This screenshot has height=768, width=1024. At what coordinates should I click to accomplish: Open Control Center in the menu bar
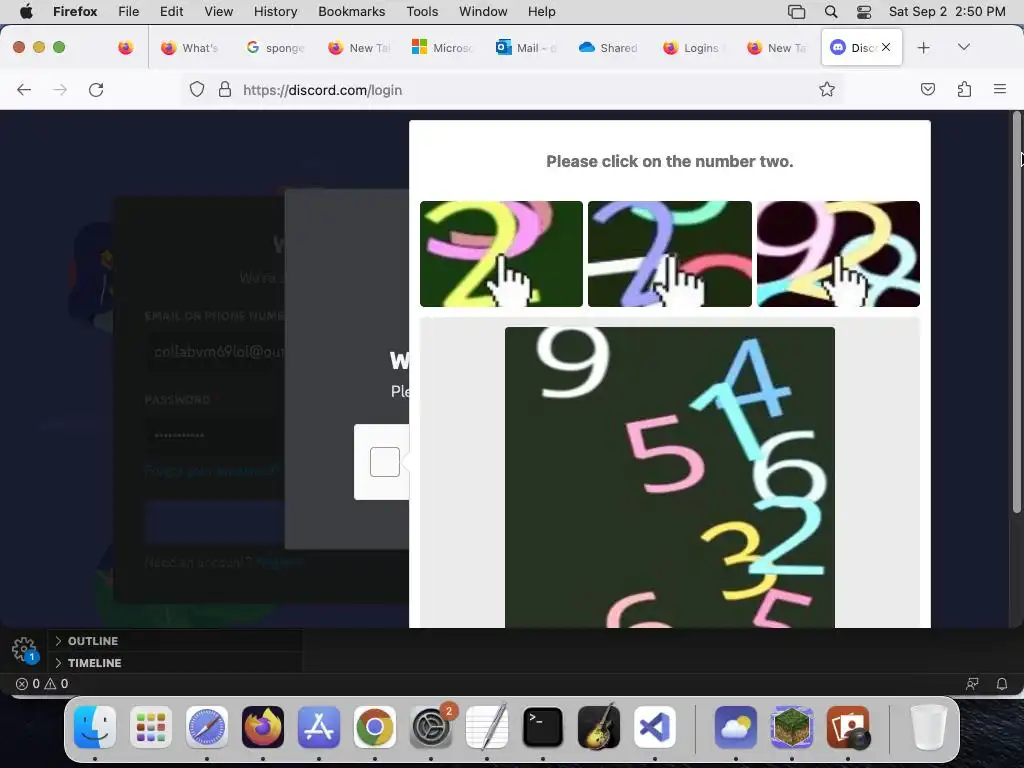(x=864, y=12)
